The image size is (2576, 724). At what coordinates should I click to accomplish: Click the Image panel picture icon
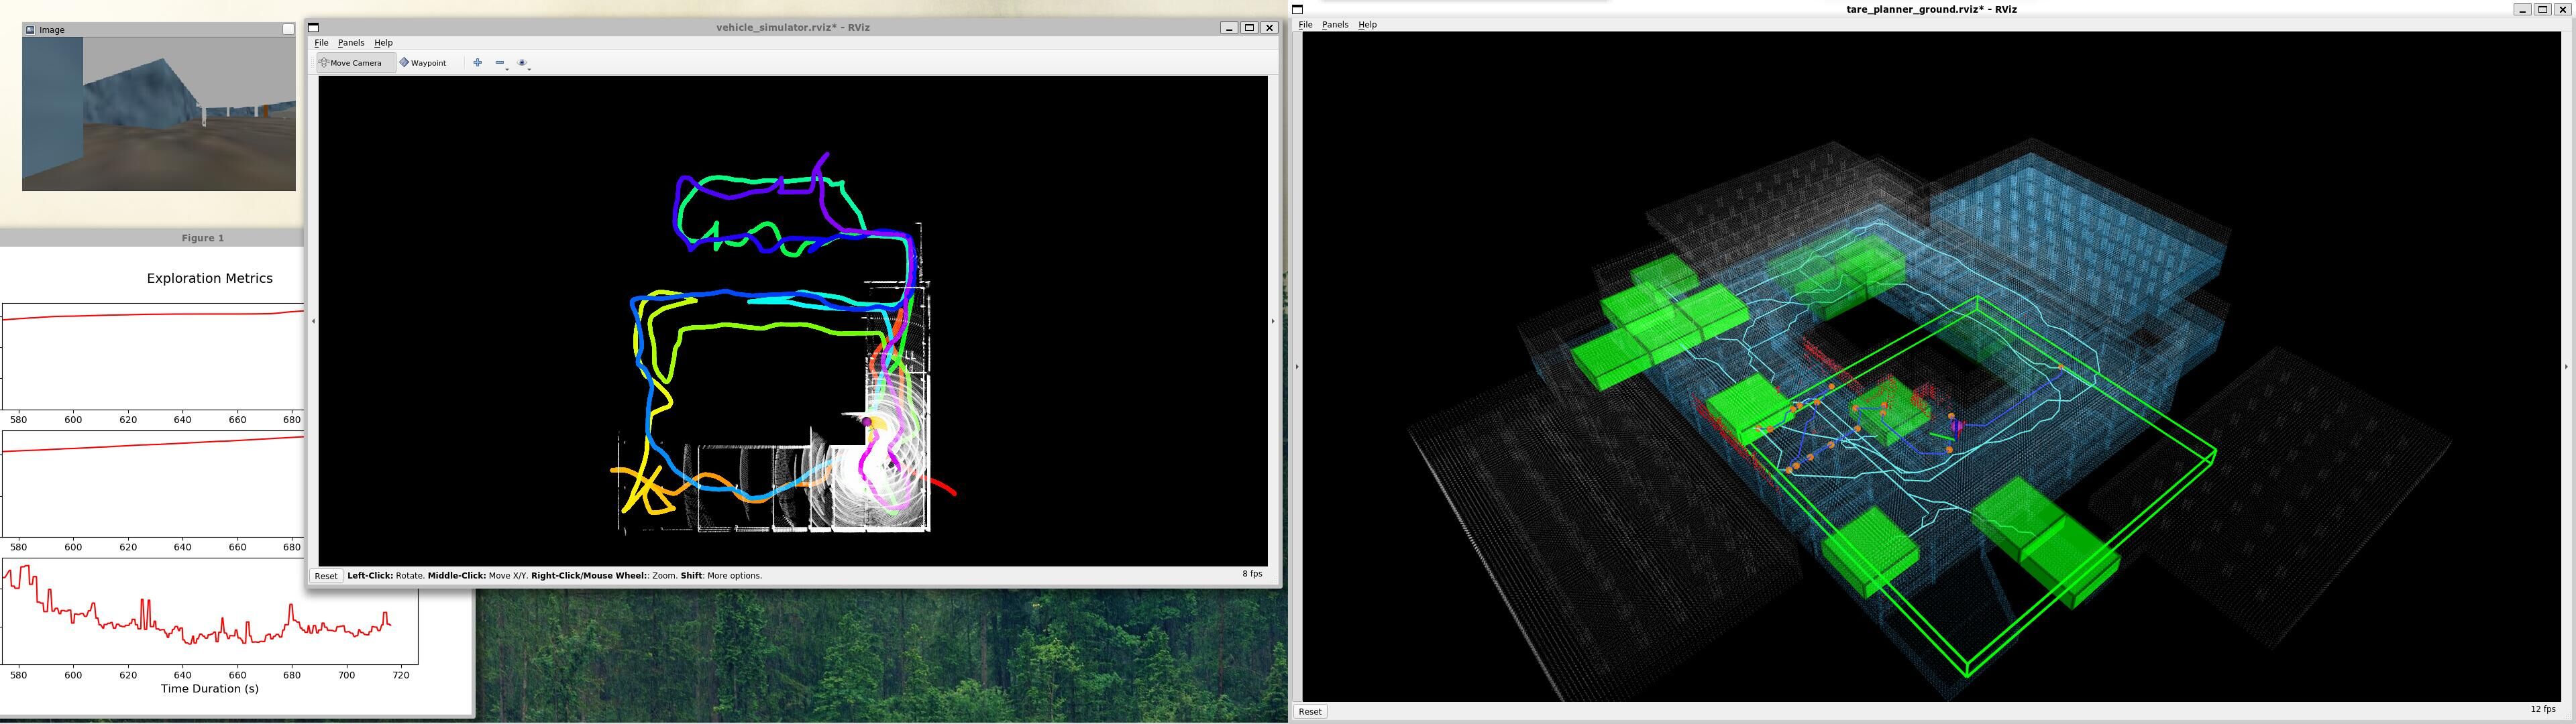[30, 30]
